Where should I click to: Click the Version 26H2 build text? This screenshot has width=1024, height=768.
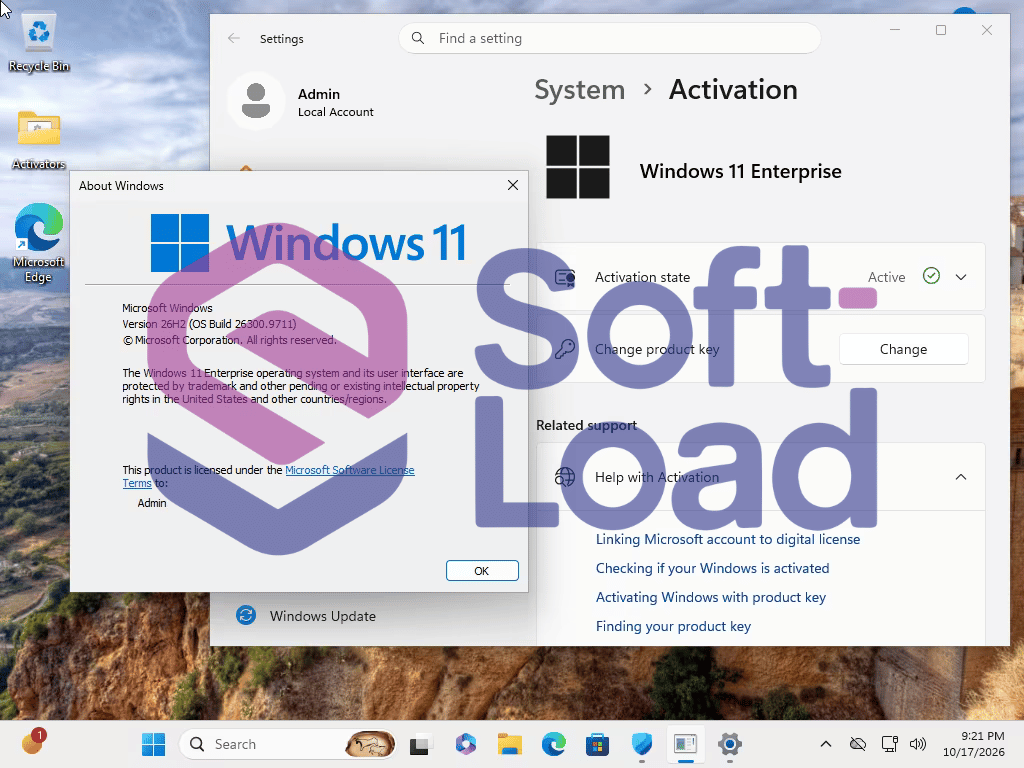pyautogui.click(x=209, y=324)
